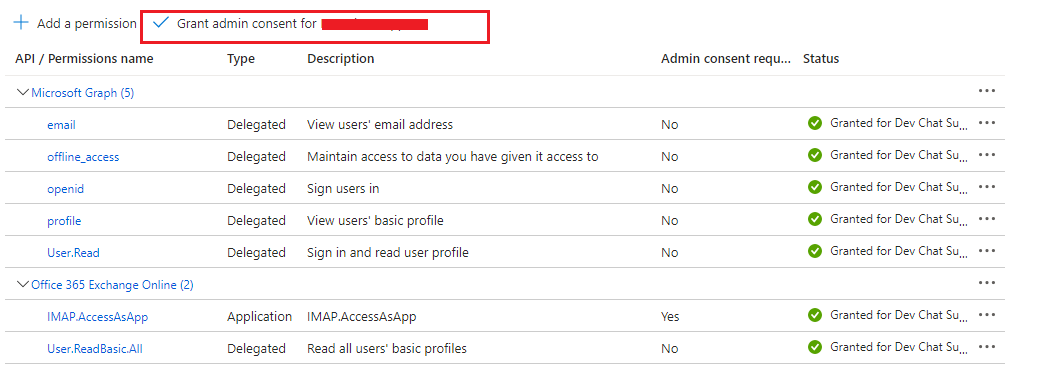Image resolution: width=1044 pixels, height=387 pixels.
Task: Click the Add a permission button
Action: [75, 23]
